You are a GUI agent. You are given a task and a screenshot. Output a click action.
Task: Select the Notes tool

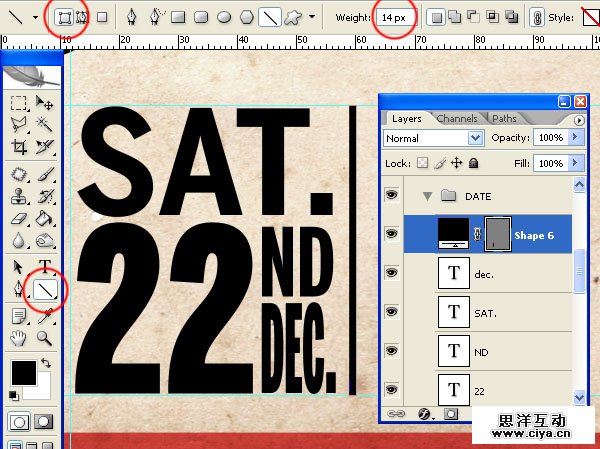pyautogui.click(x=18, y=317)
